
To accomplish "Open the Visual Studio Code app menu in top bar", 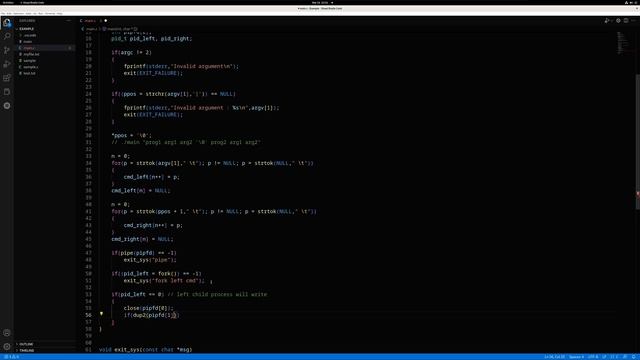I will click(32, 2).
